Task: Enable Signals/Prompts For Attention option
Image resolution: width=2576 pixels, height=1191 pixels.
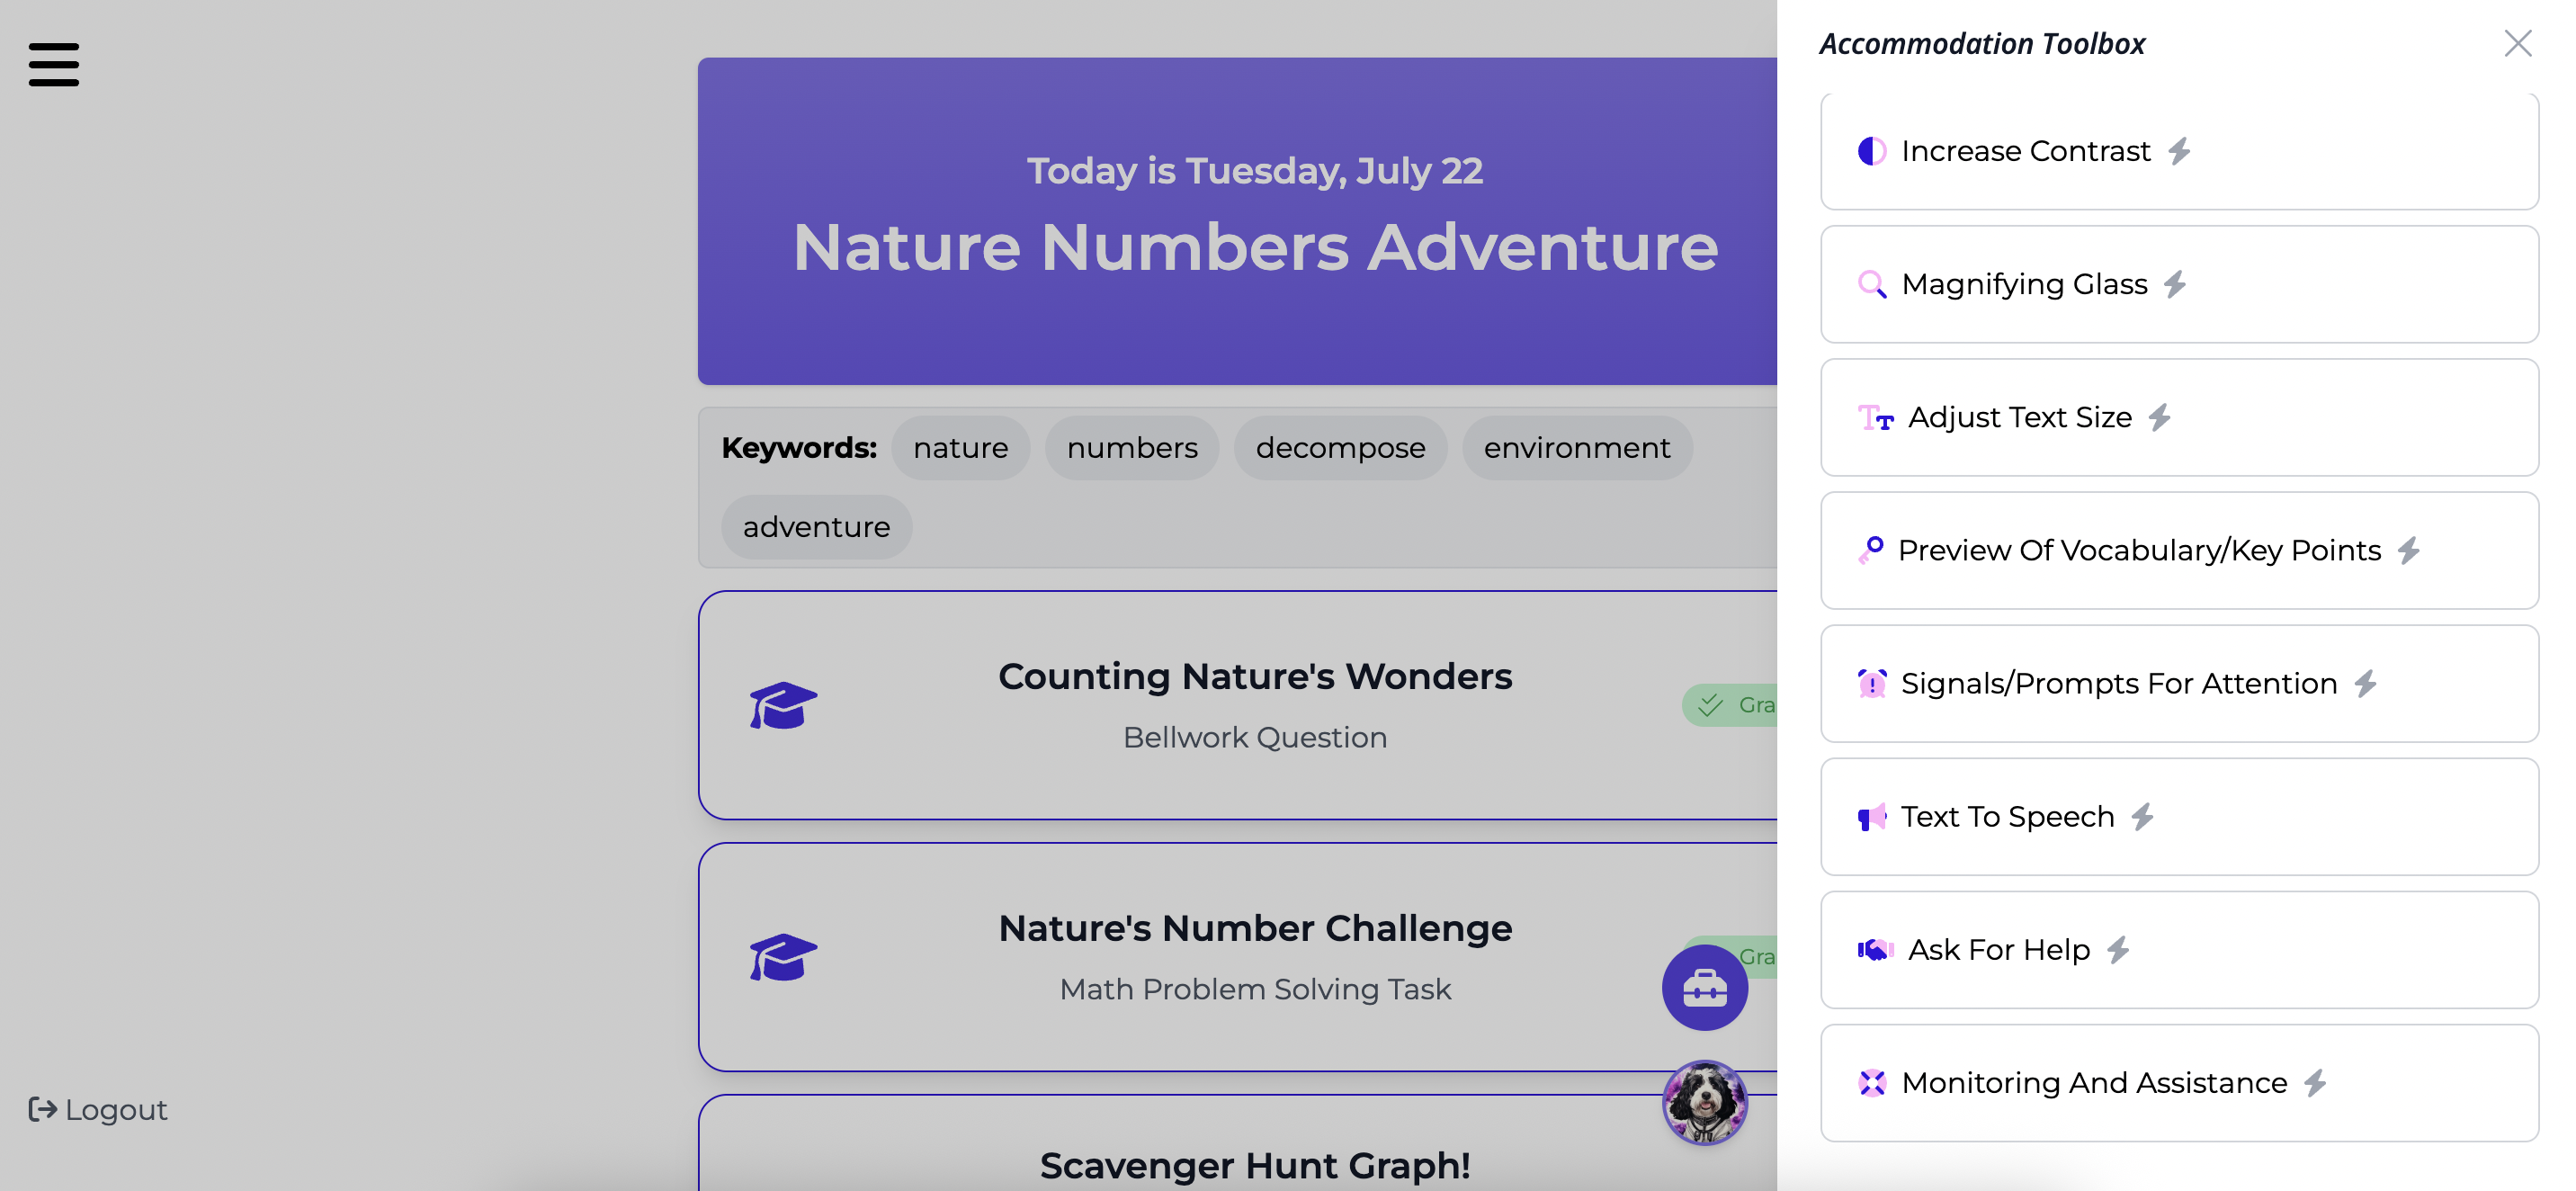Action: [2179, 683]
